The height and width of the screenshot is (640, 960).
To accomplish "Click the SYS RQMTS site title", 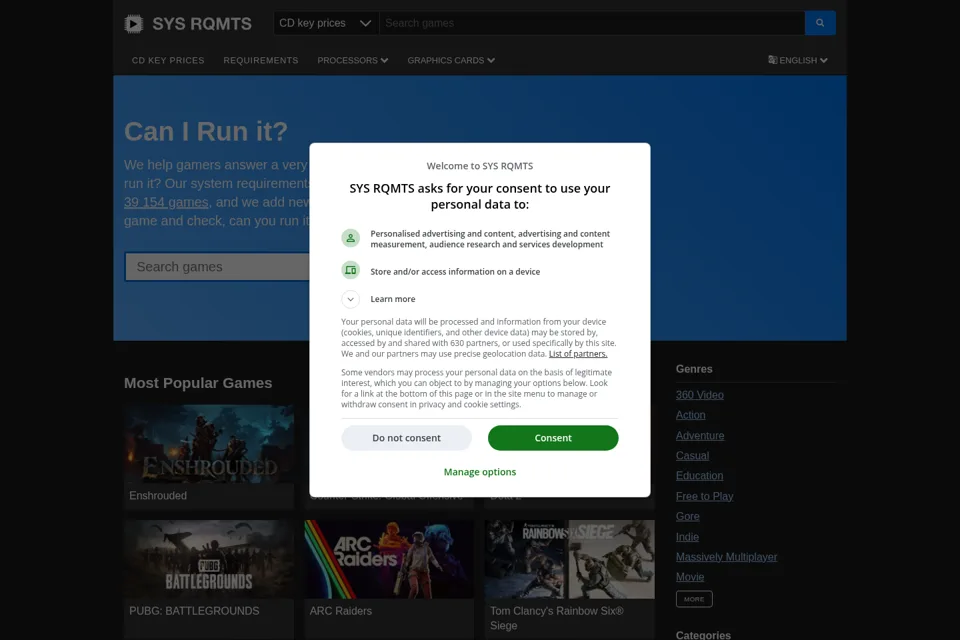I will (x=201, y=24).
